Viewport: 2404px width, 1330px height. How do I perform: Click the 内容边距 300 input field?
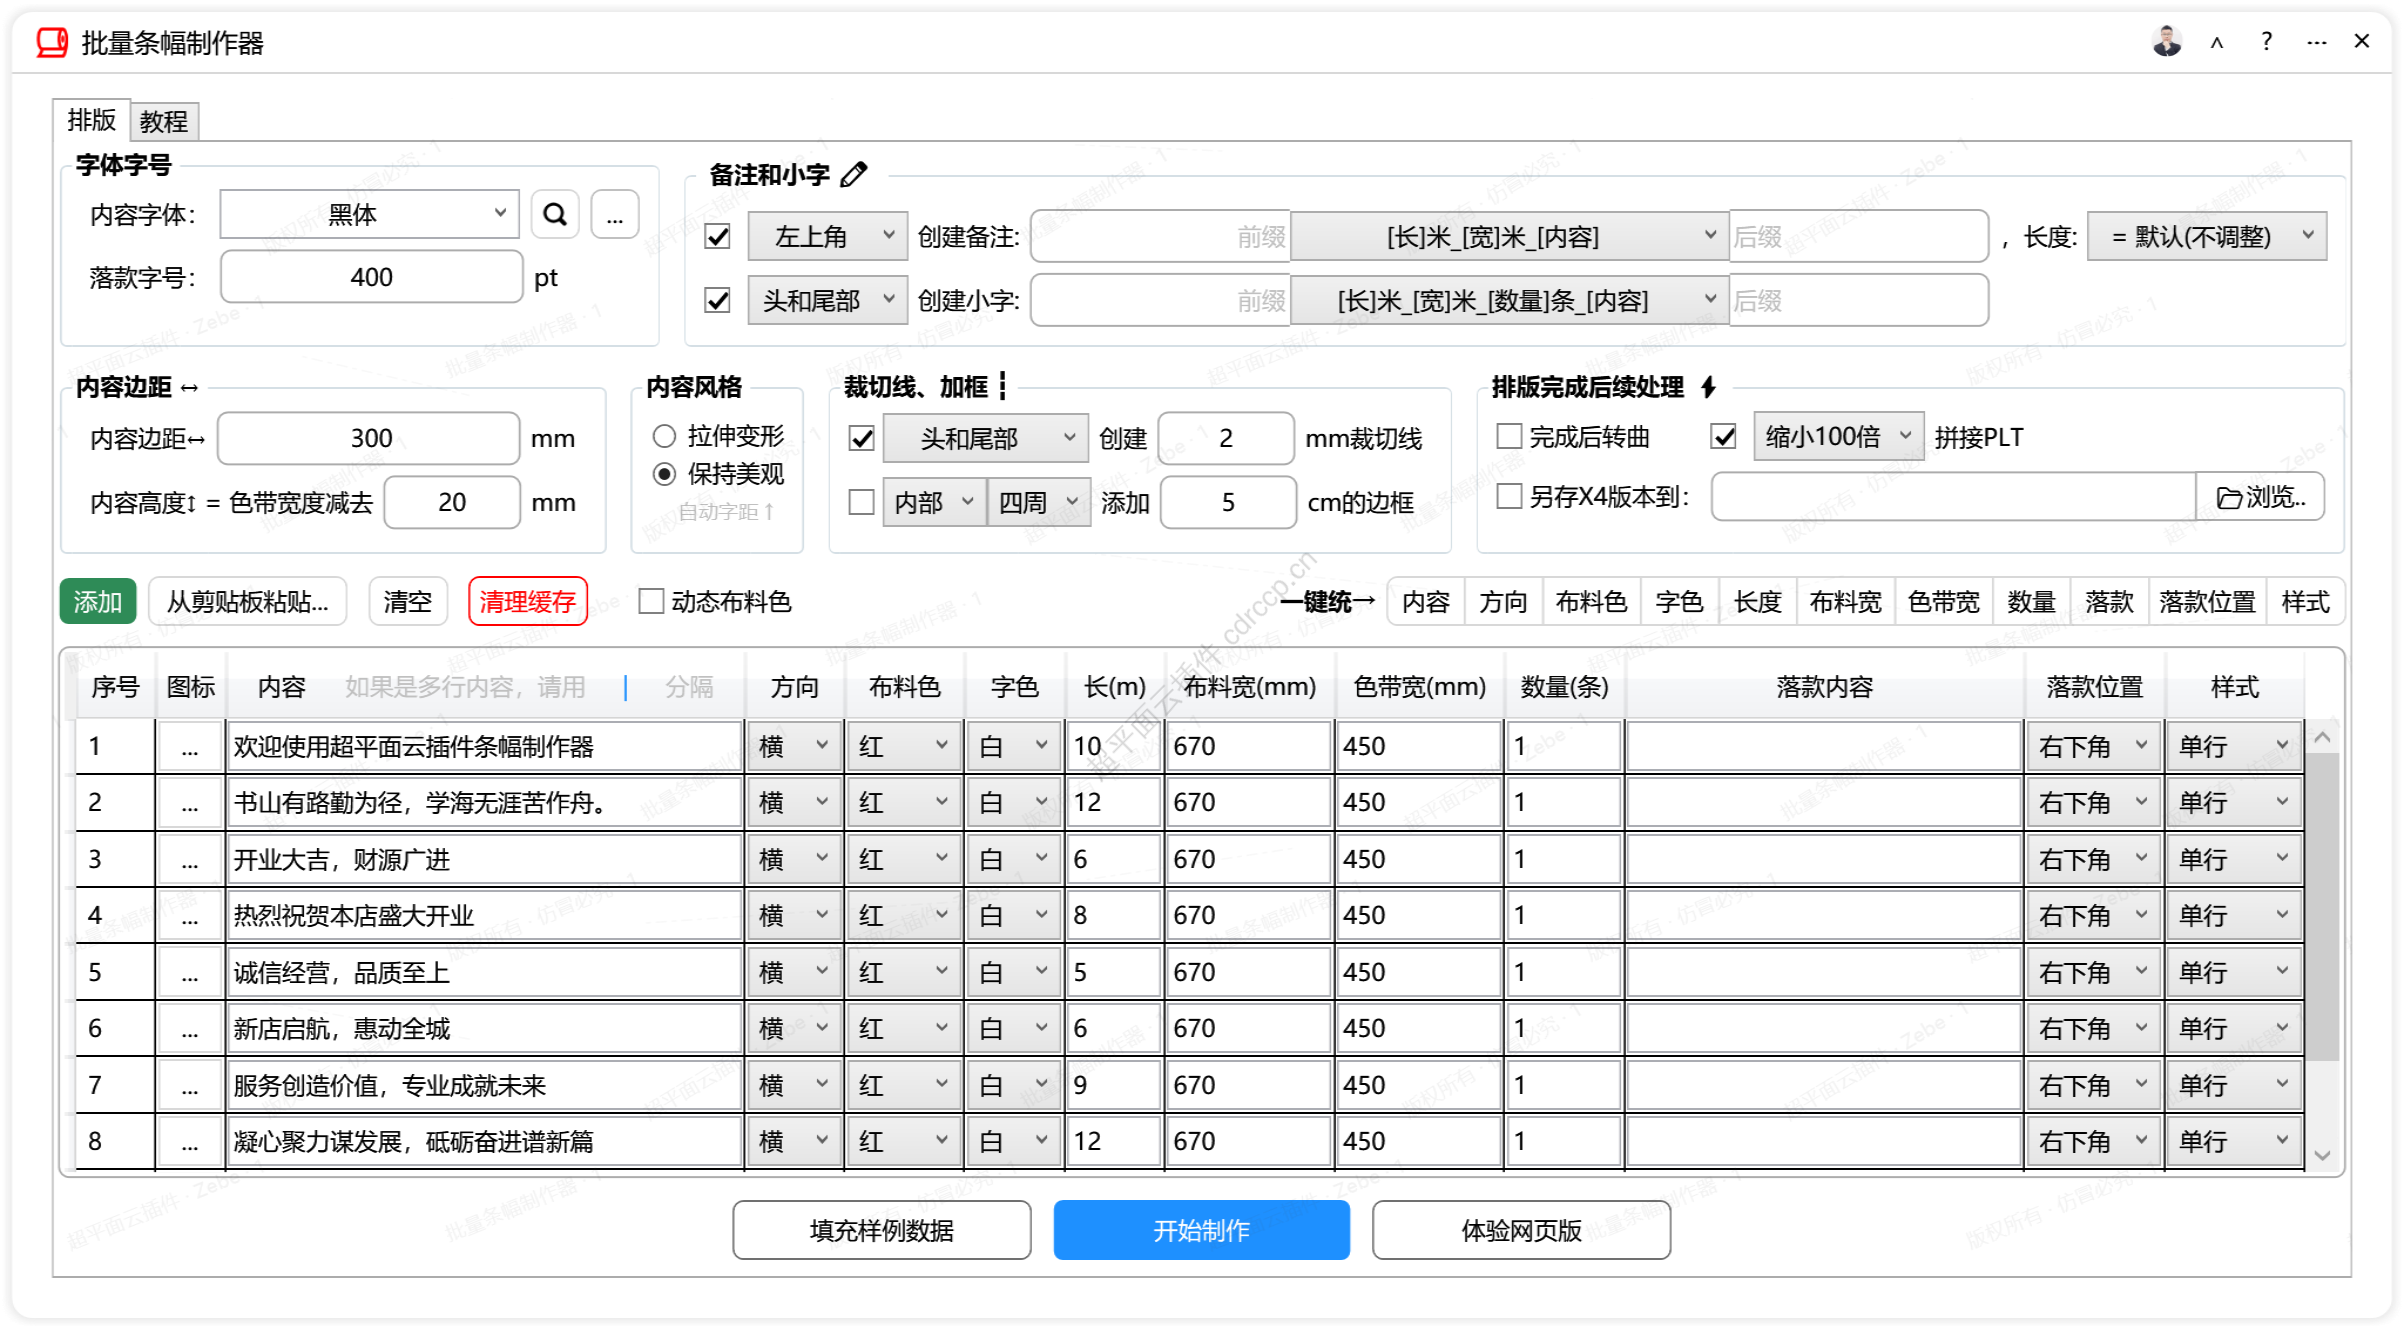coord(369,439)
